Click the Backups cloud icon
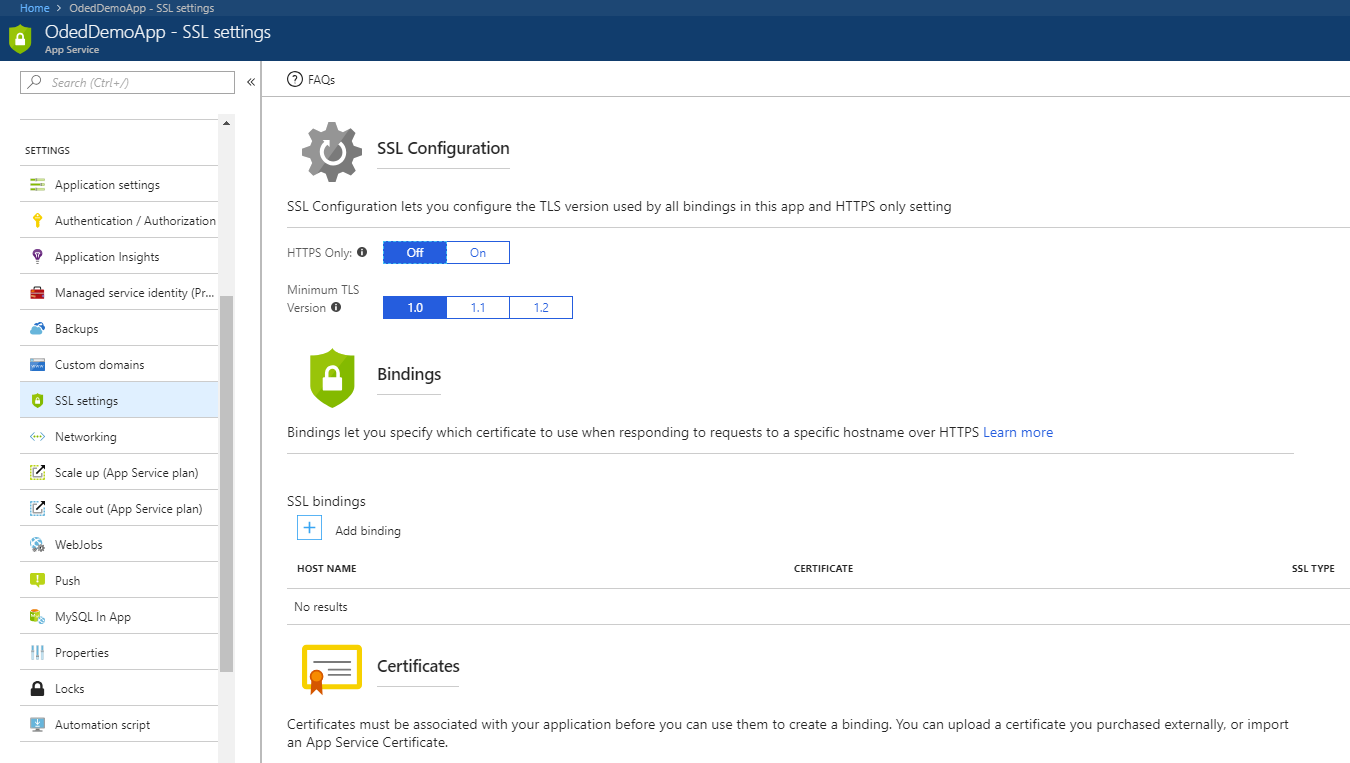Screen dimensions: 1350x763 (x=37, y=329)
